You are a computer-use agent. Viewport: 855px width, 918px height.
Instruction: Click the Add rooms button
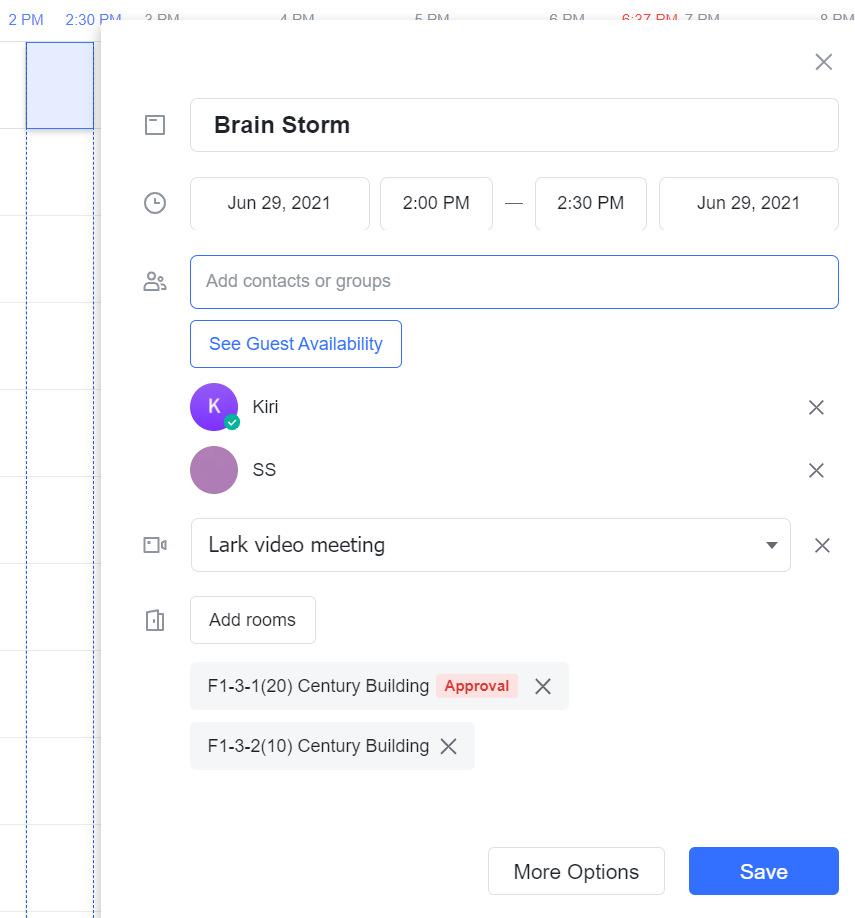tap(252, 620)
